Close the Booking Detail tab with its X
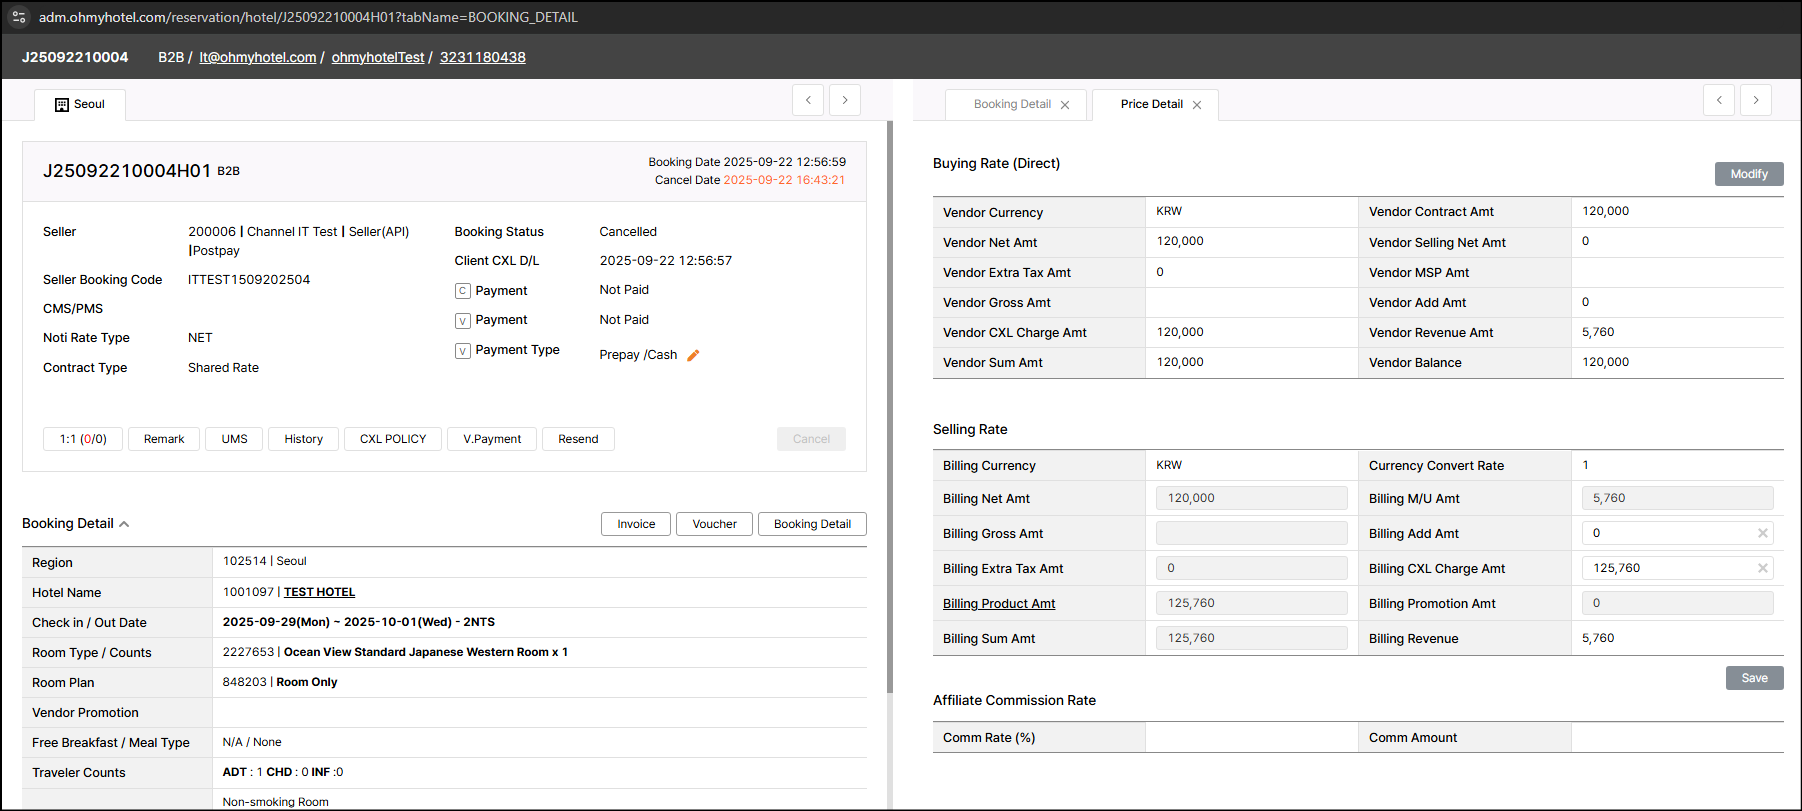This screenshot has width=1802, height=811. tap(1065, 105)
